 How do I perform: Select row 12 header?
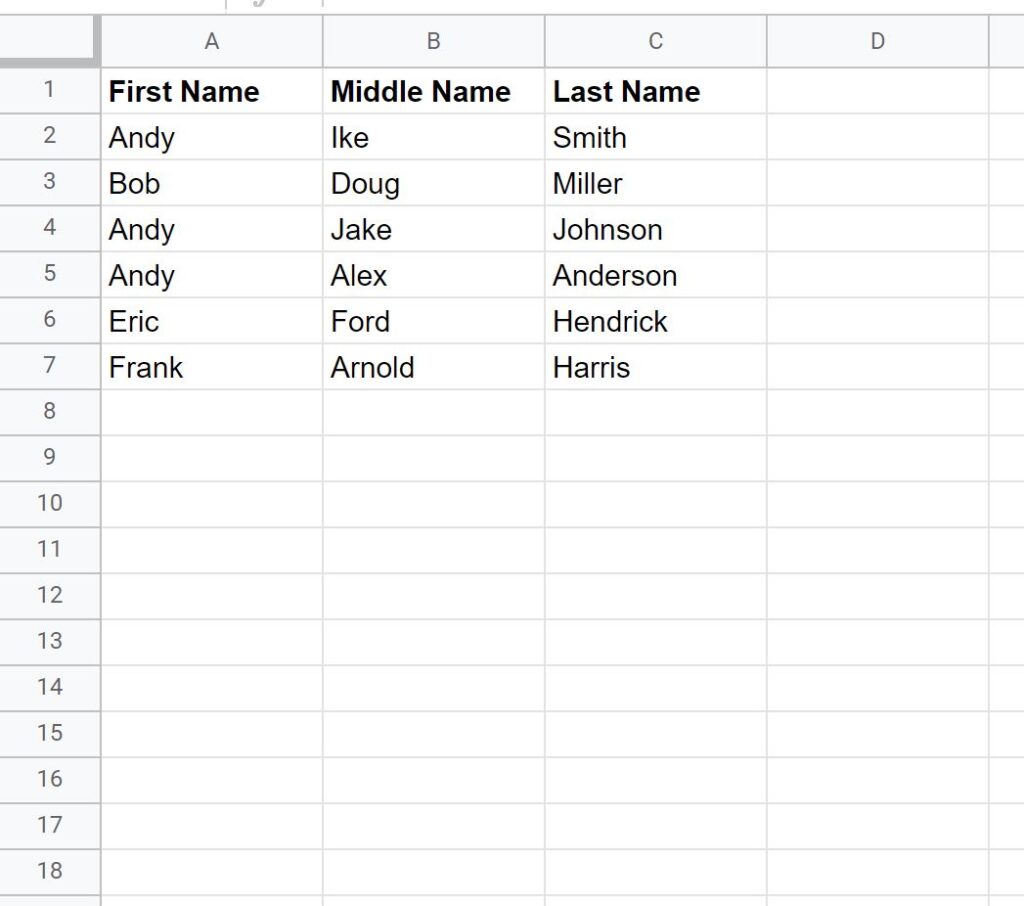pos(49,595)
